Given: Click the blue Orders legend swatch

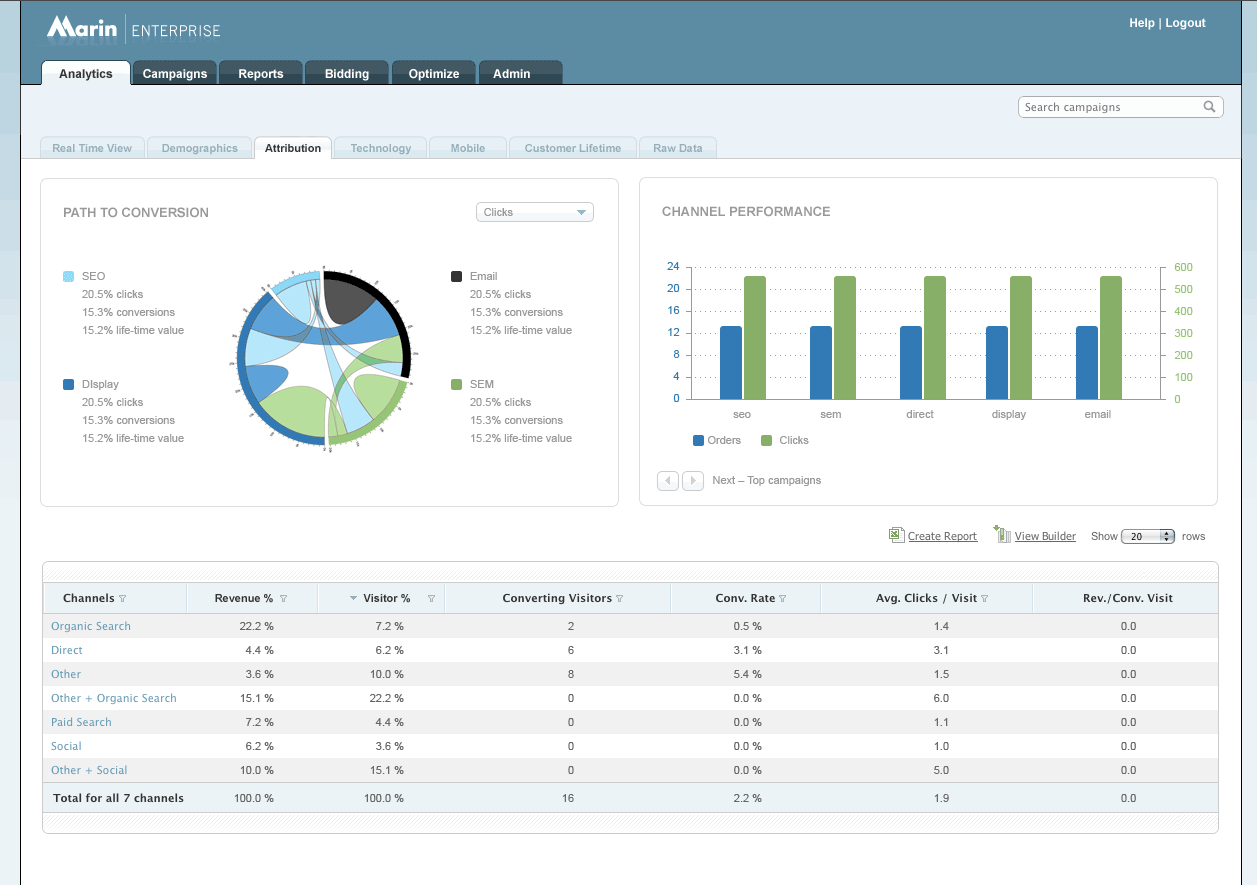Looking at the screenshot, I should [698, 440].
